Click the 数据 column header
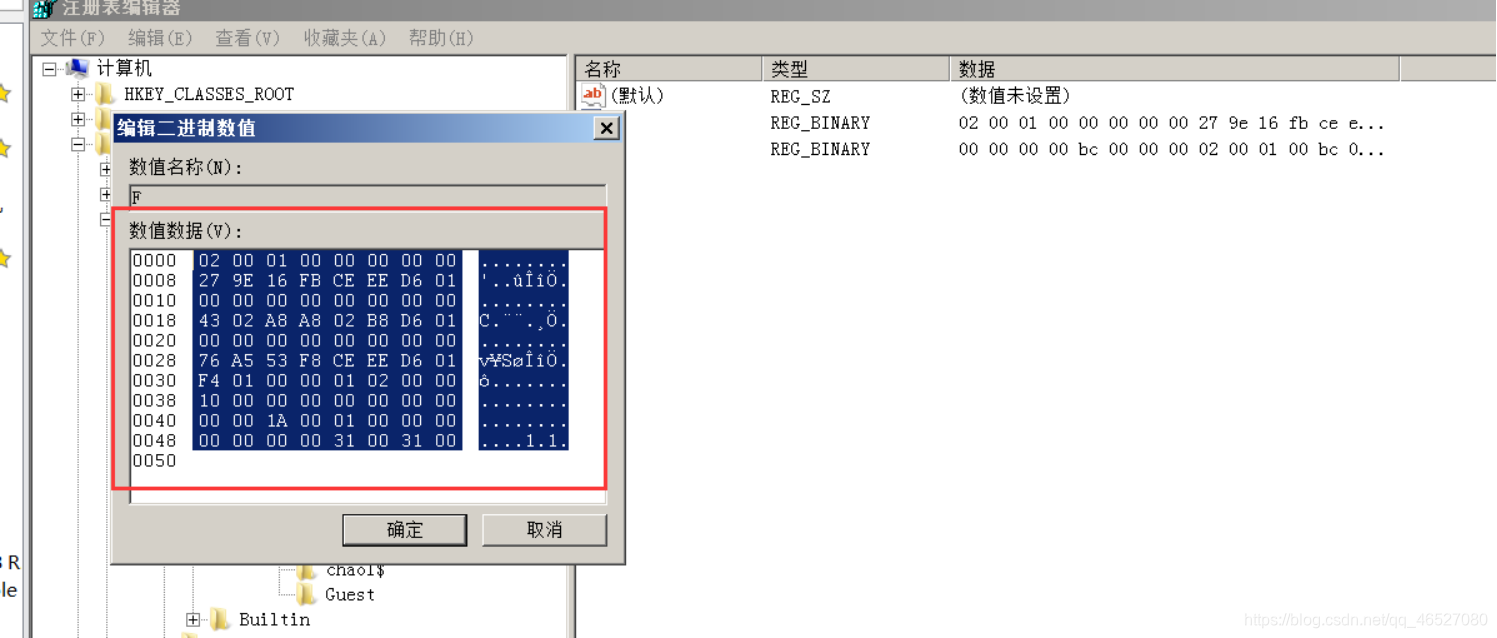The width and height of the screenshot is (1497, 638). (x=1174, y=69)
